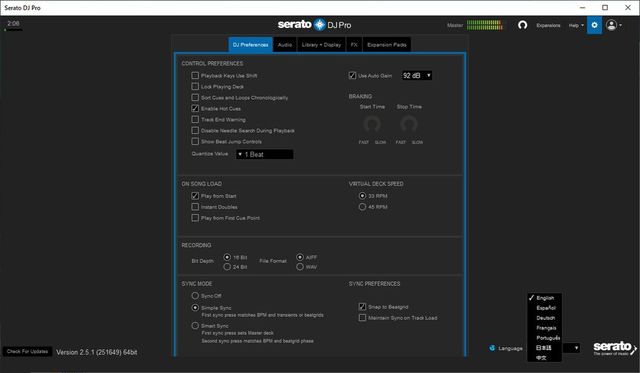Viewport: 640px width, 373px height.
Task: Open the Language dropdown arrow
Action: click(576, 348)
